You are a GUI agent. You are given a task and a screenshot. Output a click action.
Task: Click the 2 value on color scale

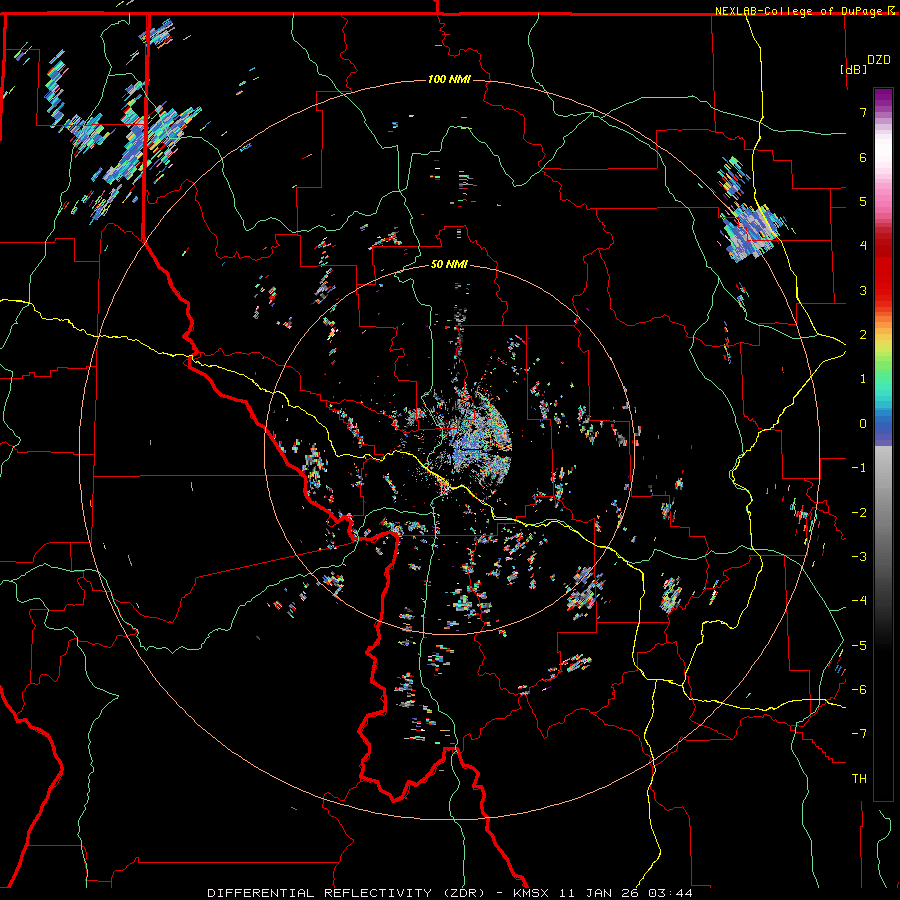pos(863,335)
